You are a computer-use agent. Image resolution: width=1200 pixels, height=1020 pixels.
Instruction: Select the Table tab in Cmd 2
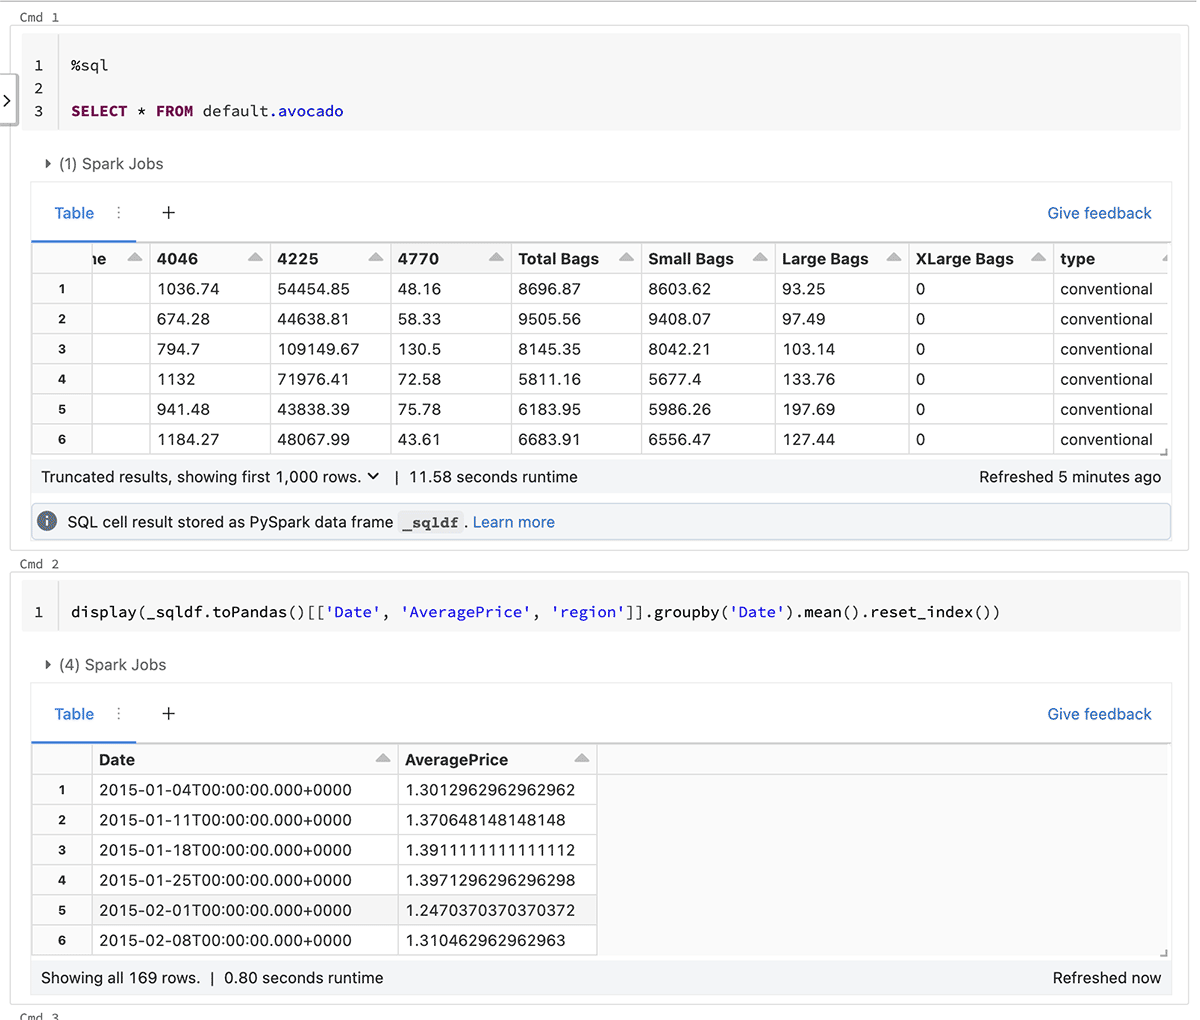tap(74, 714)
